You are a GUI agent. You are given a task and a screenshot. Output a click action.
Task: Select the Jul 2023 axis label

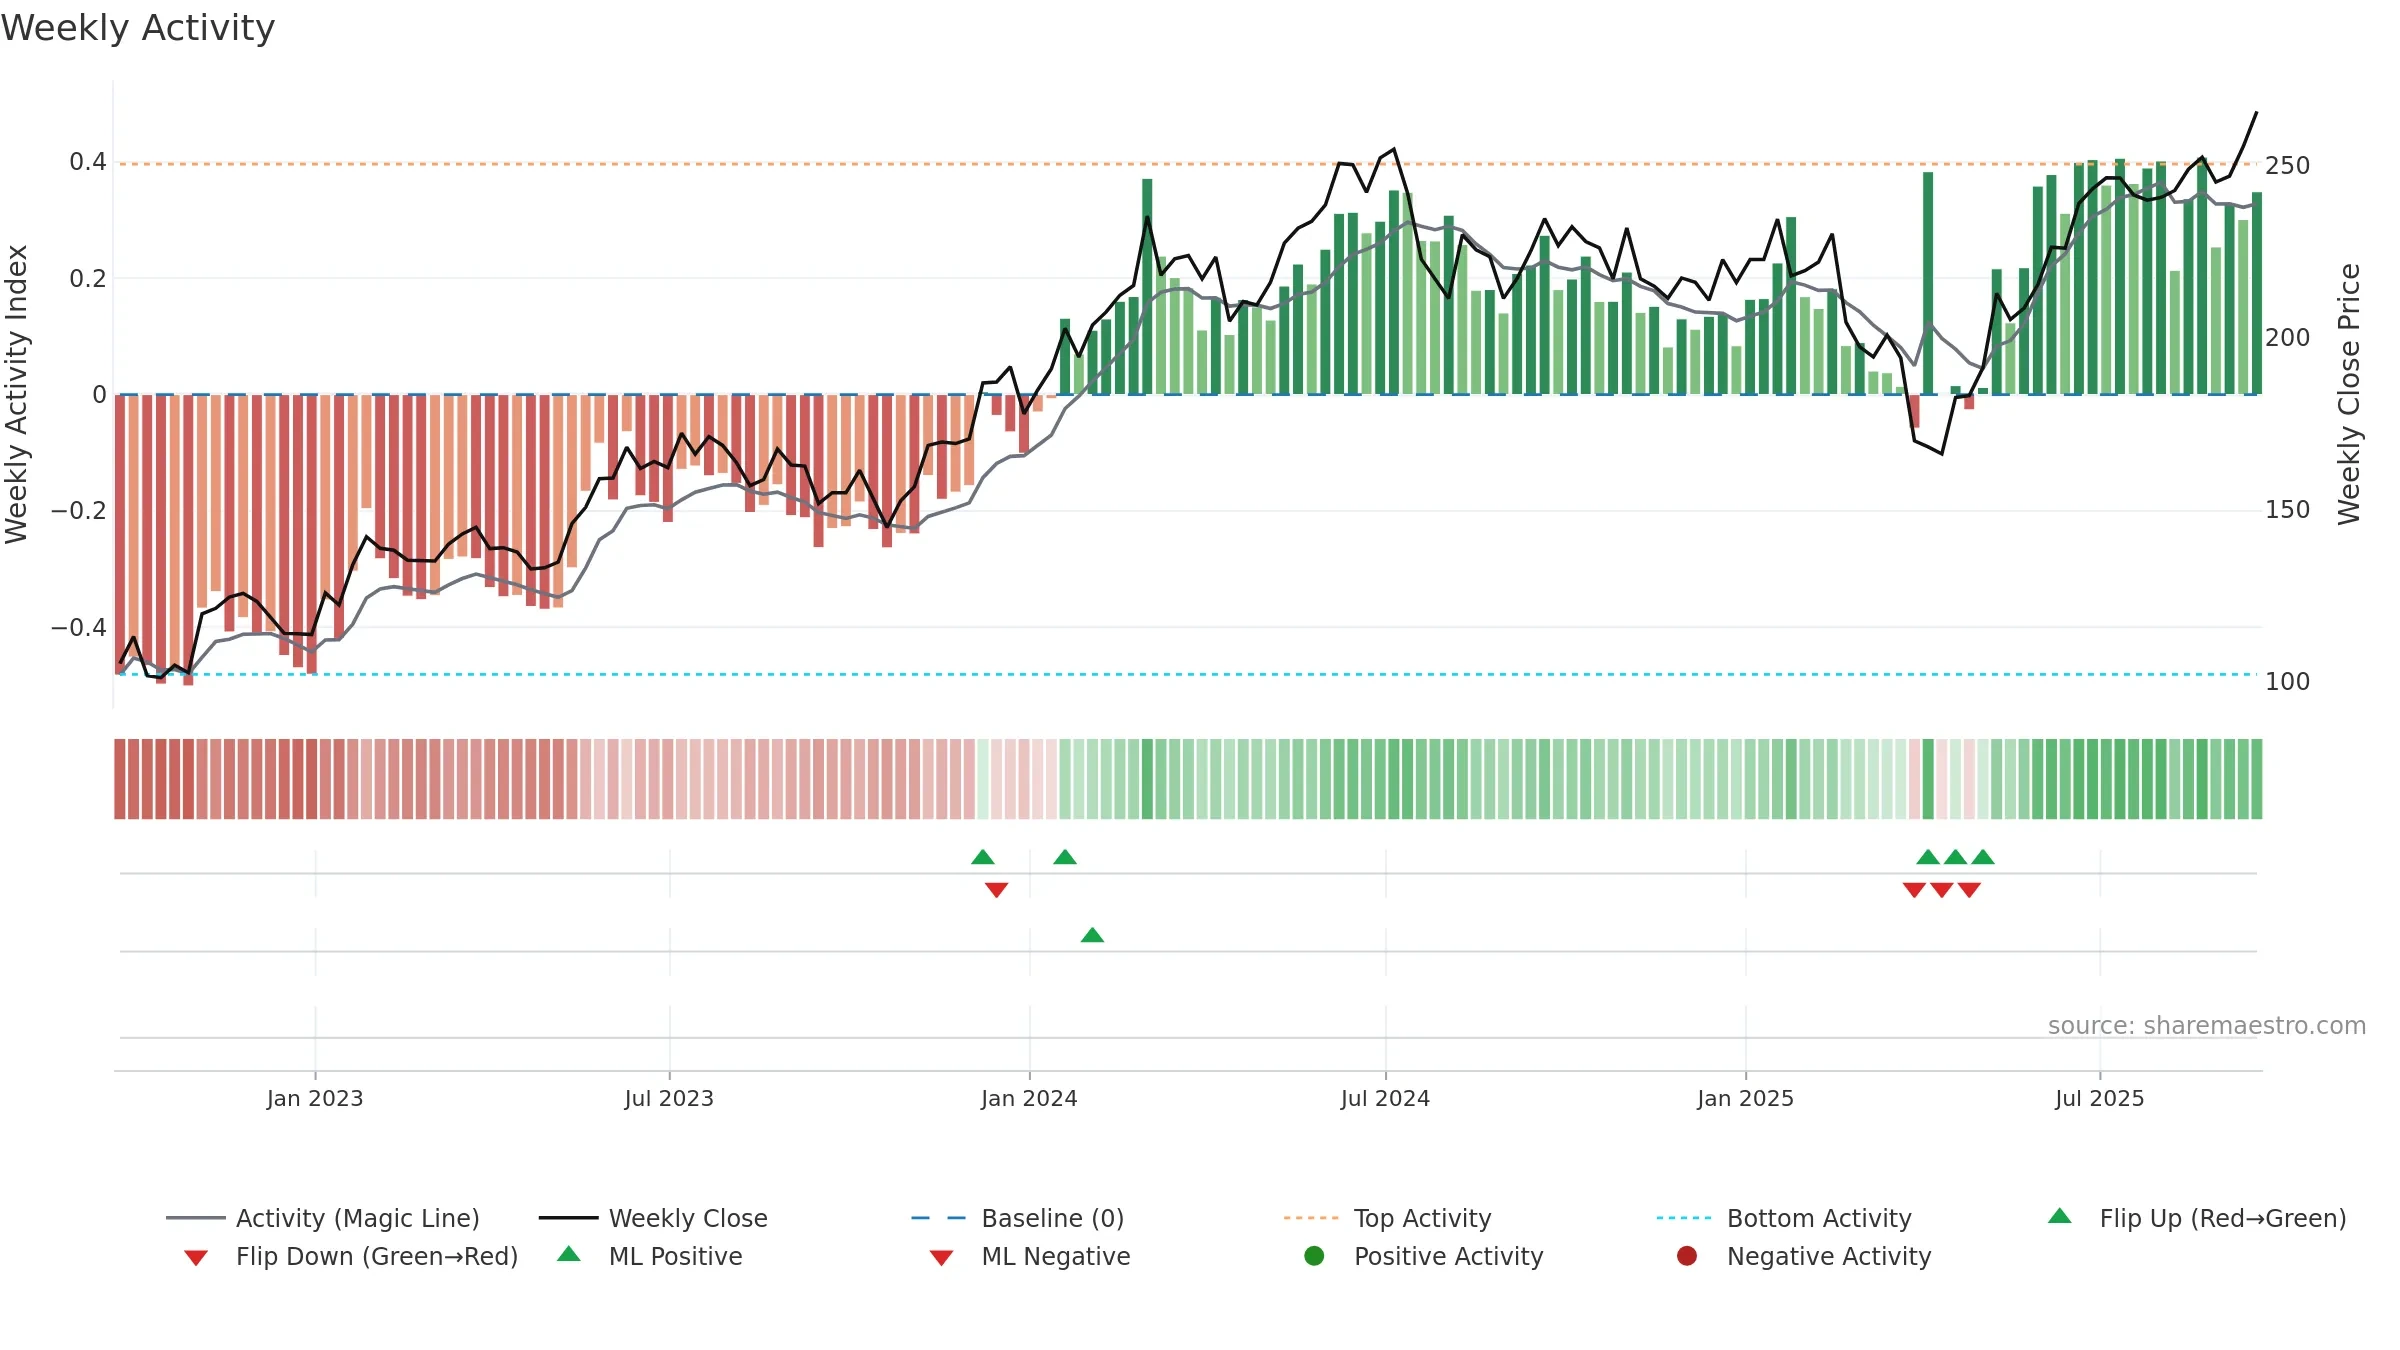(669, 1098)
